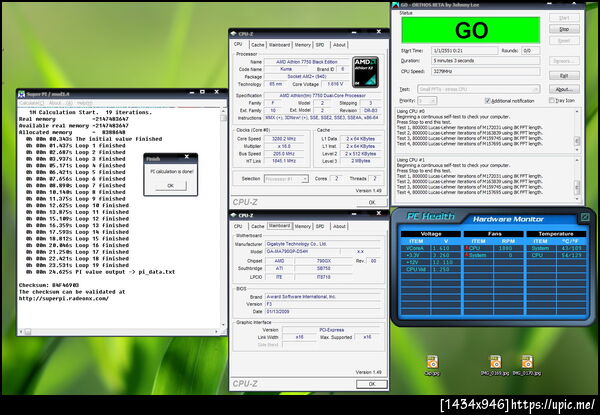
Task: Click the HT Link value in CPU-Z
Action: point(284,161)
